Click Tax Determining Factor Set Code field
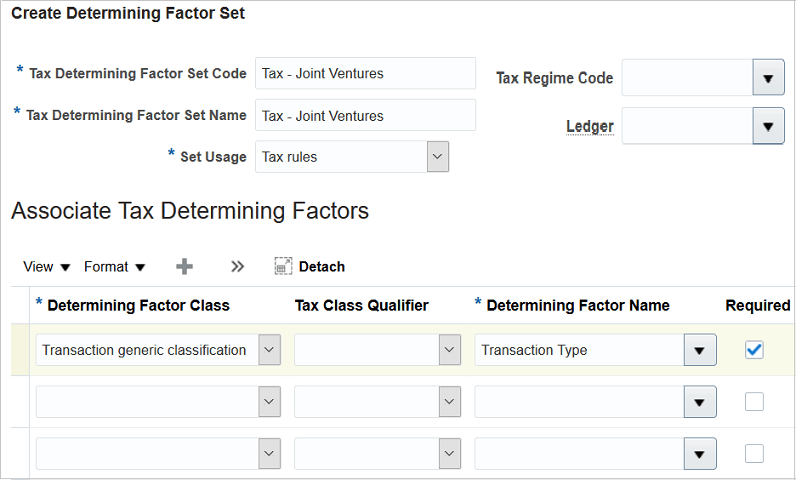 click(x=365, y=73)
